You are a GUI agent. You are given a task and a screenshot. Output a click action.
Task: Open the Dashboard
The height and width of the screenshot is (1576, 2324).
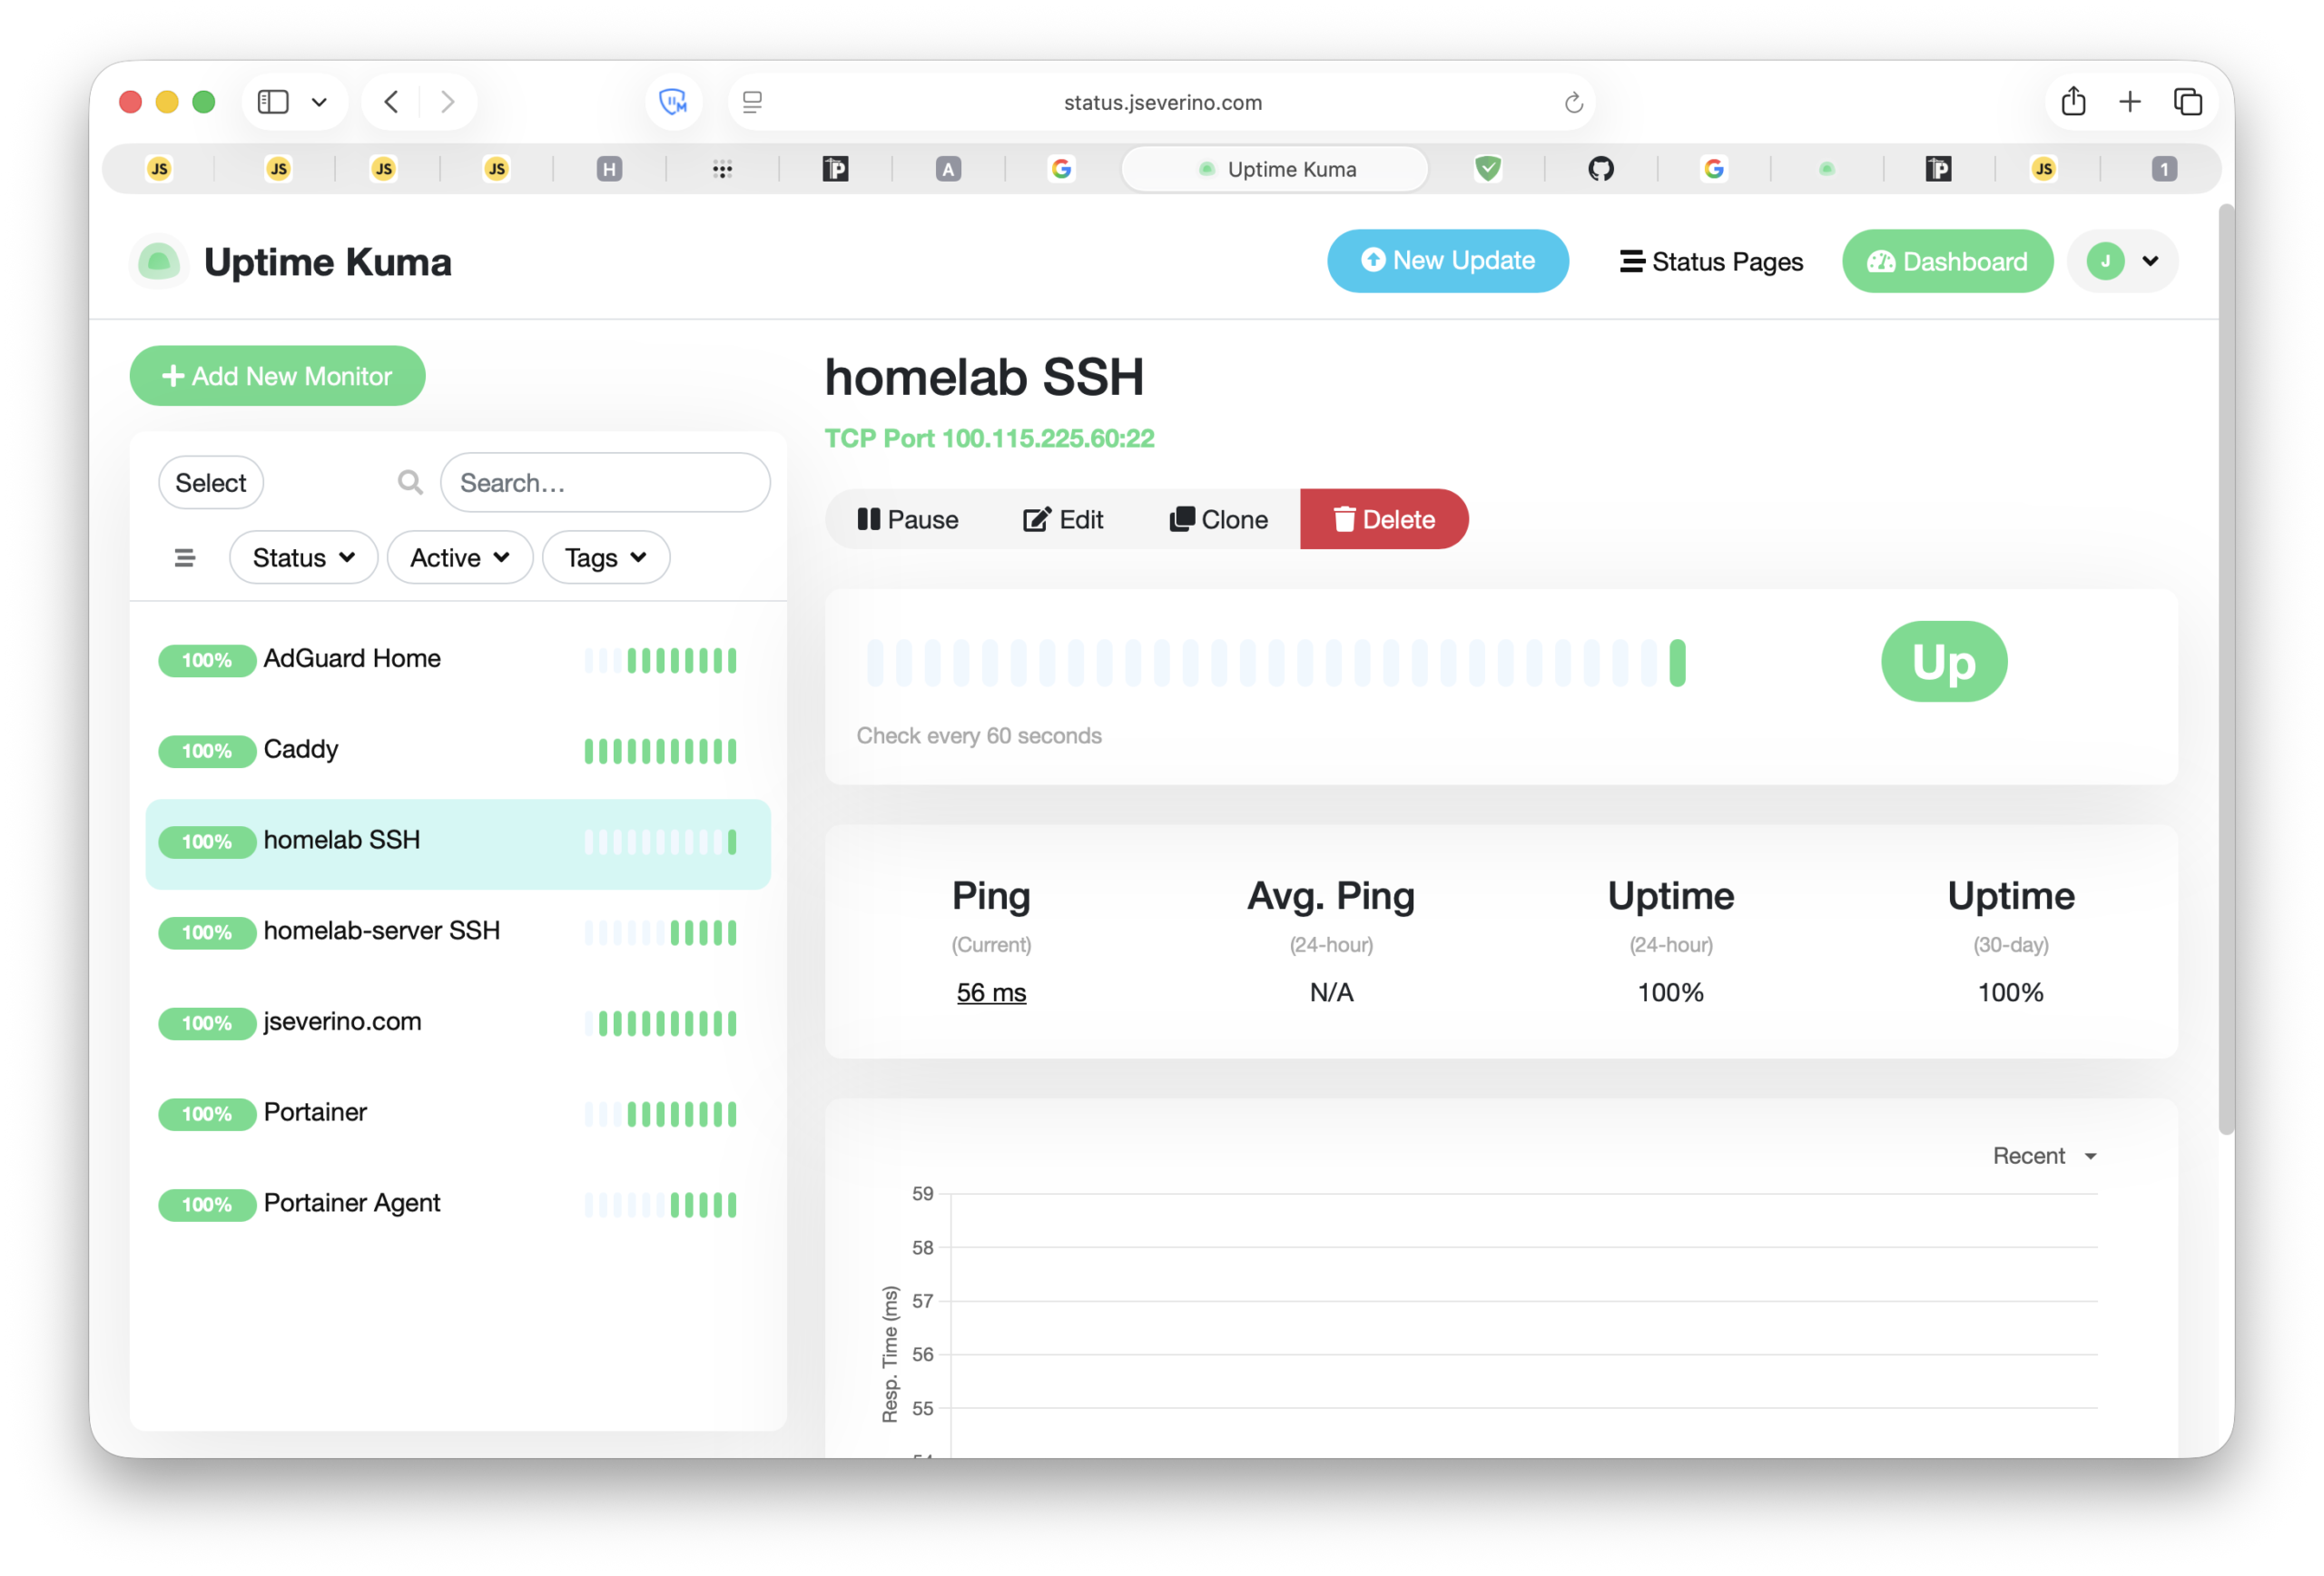[1947, 261]
